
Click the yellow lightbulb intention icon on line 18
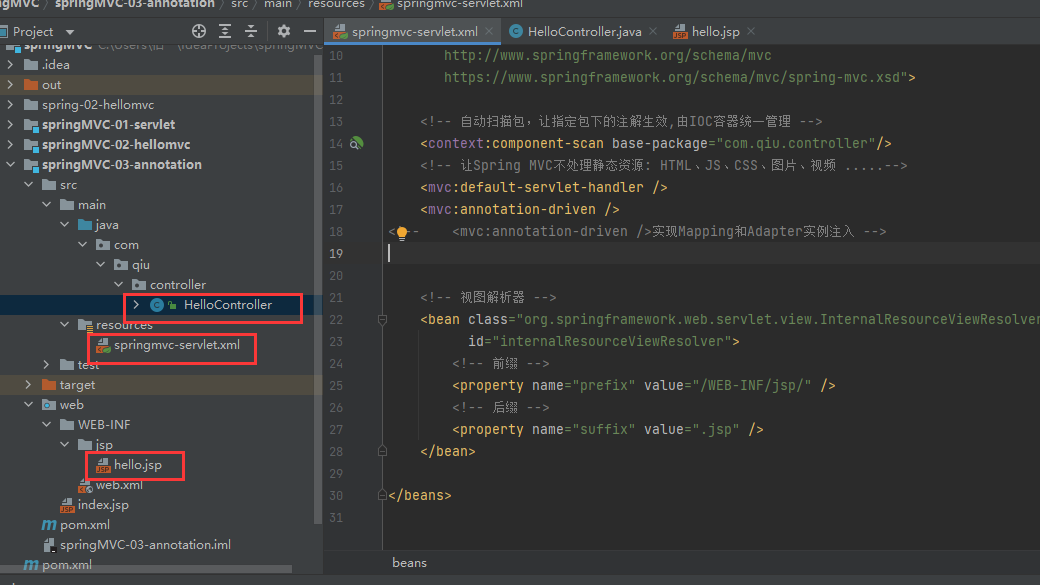point(401,232)
